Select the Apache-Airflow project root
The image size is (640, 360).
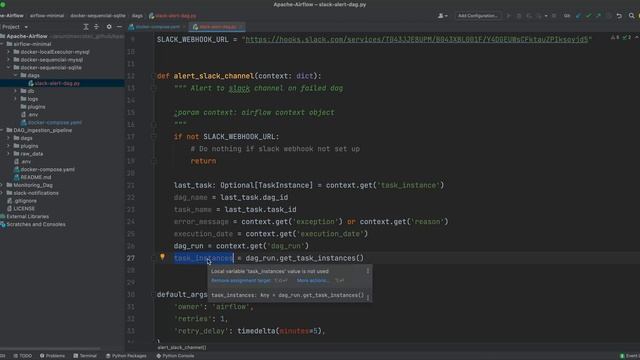point(27,36)
